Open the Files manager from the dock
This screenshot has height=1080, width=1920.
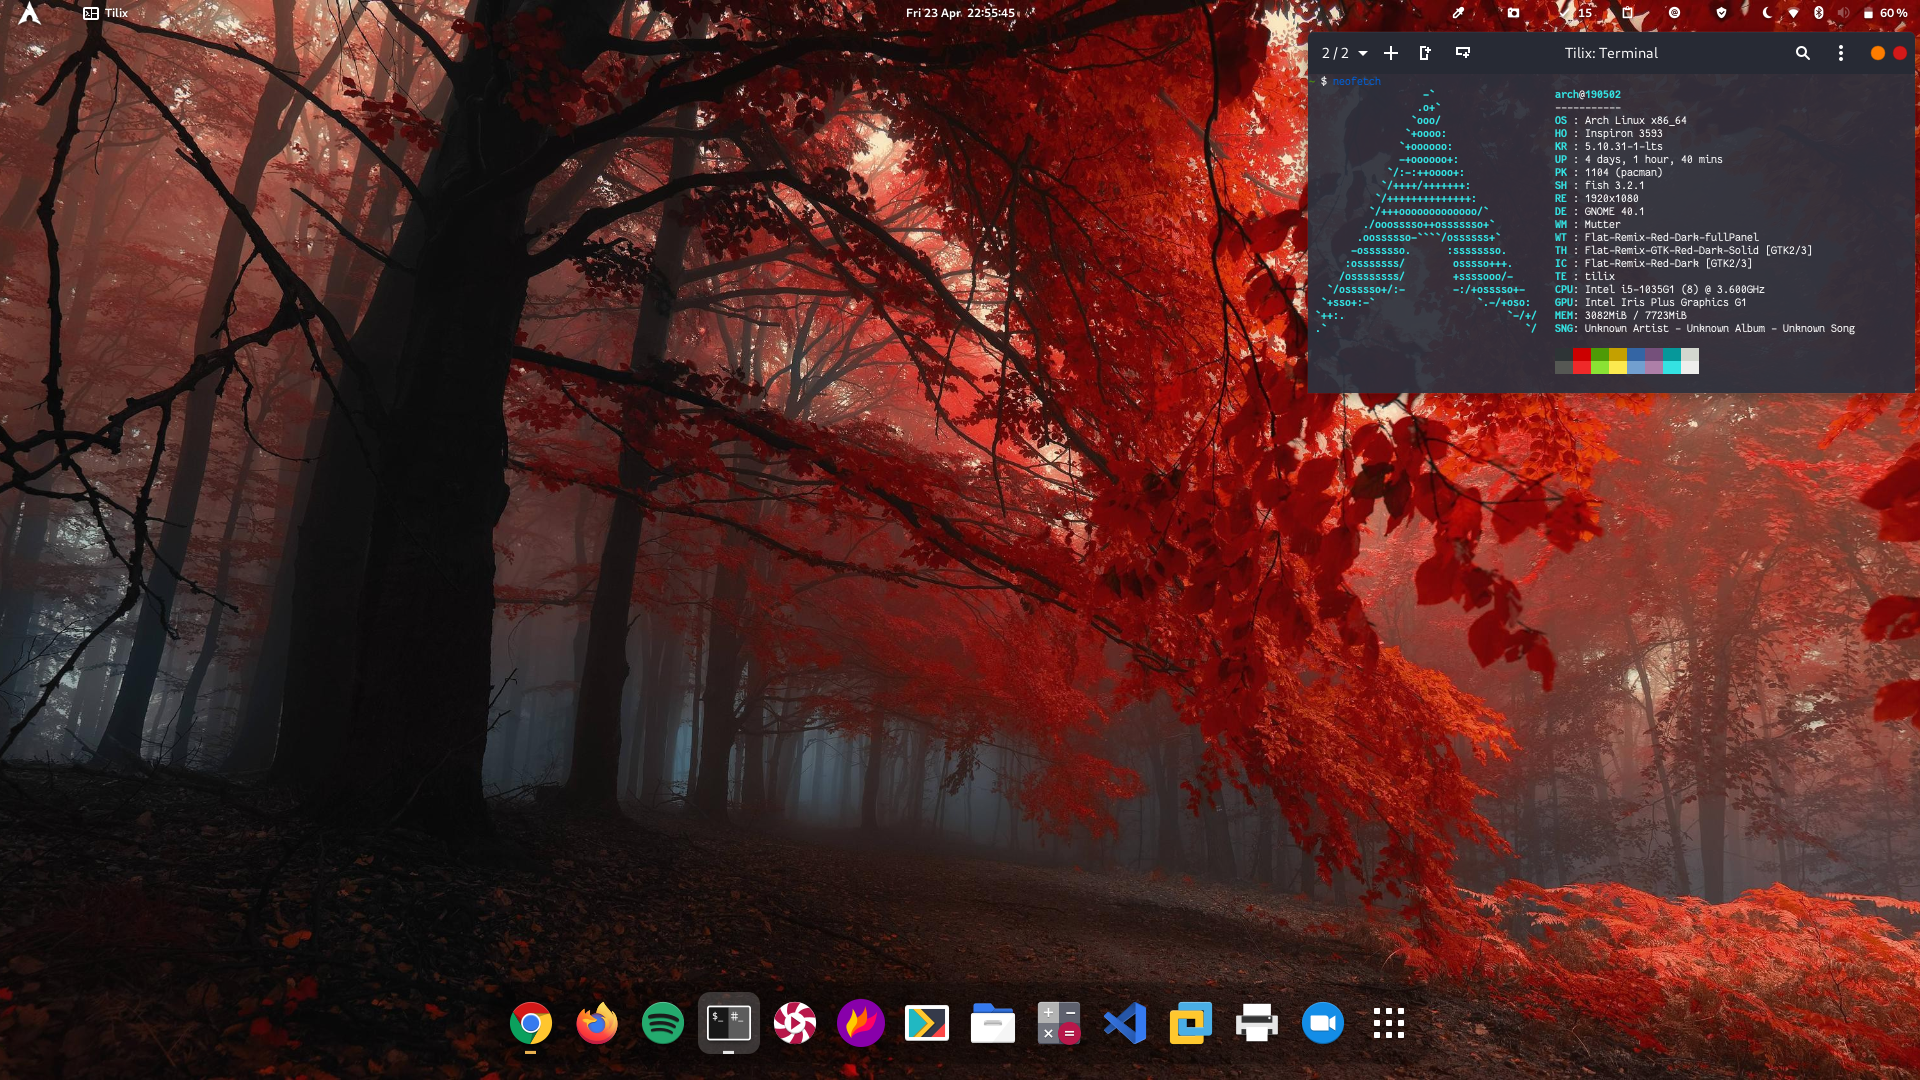(993, 1023)
